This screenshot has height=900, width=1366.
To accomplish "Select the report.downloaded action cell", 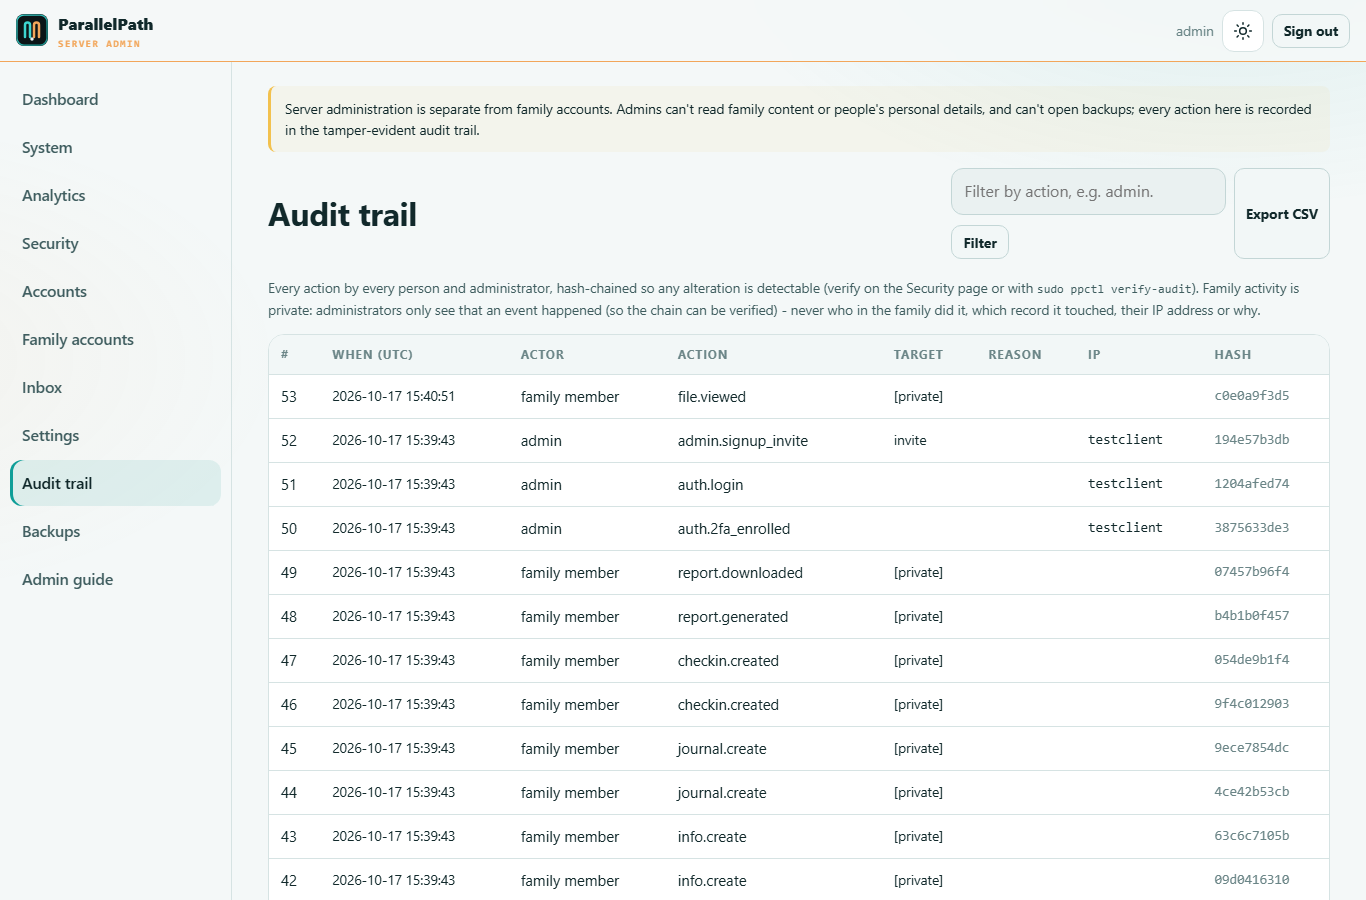I will point(740,573).
